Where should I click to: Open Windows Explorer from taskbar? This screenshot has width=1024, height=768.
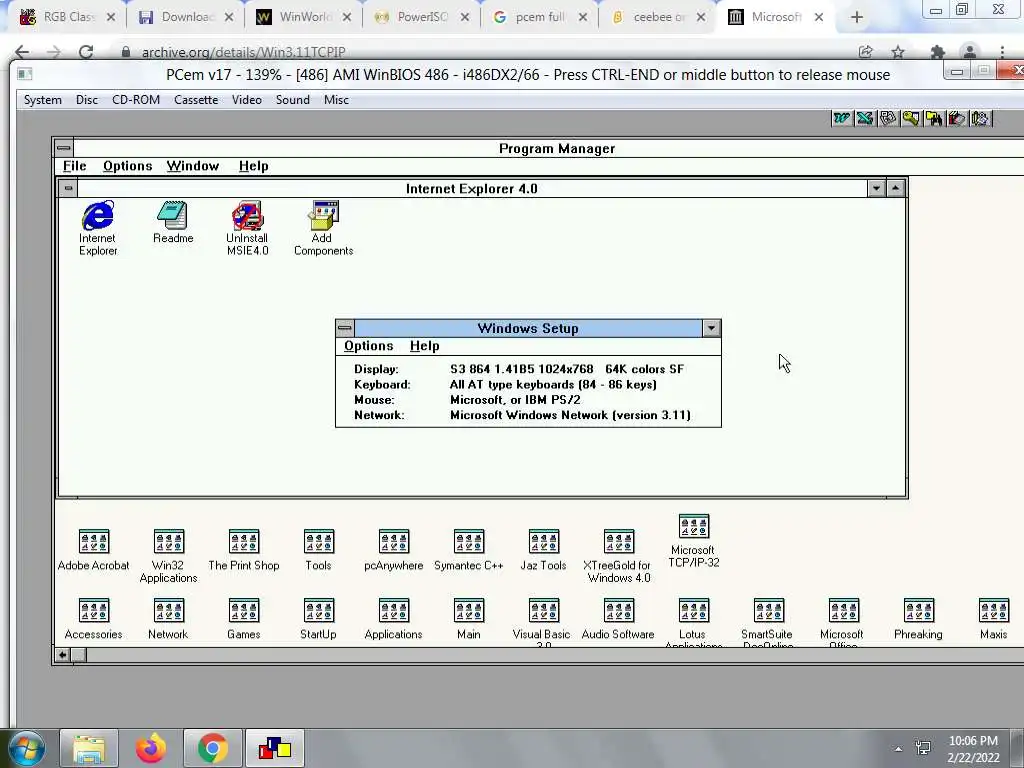coord(89,748)
